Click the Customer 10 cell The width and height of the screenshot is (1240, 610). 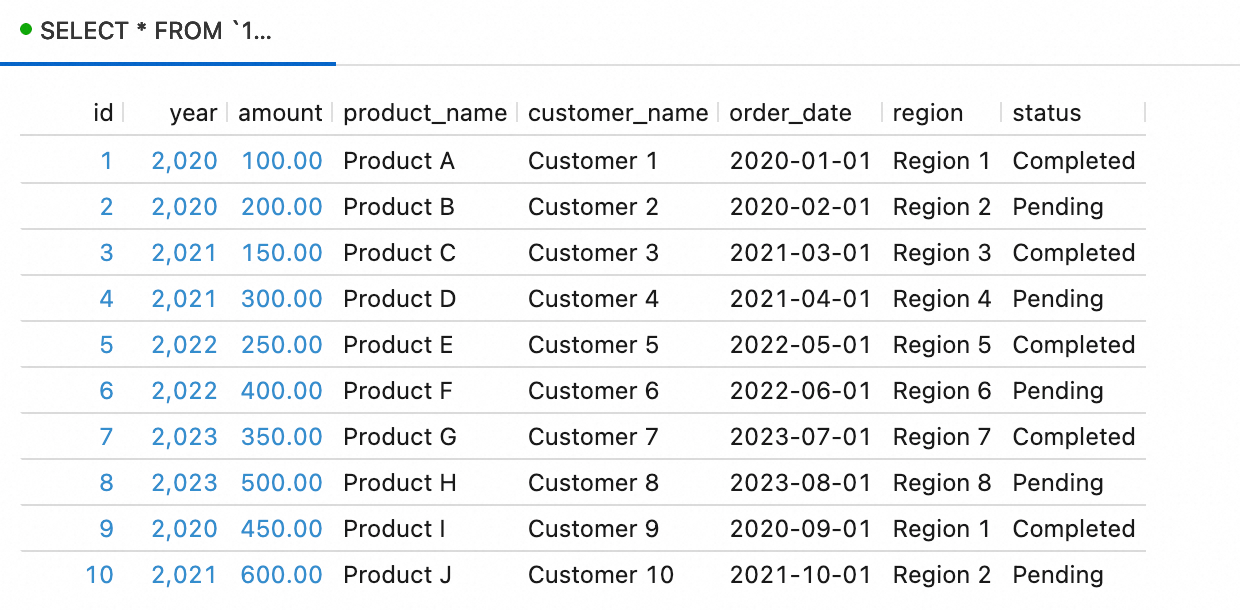pos(601,575)
